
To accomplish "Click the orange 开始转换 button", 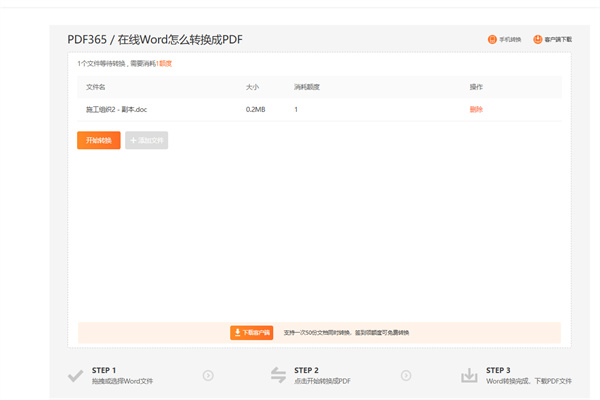I will 99,140.
